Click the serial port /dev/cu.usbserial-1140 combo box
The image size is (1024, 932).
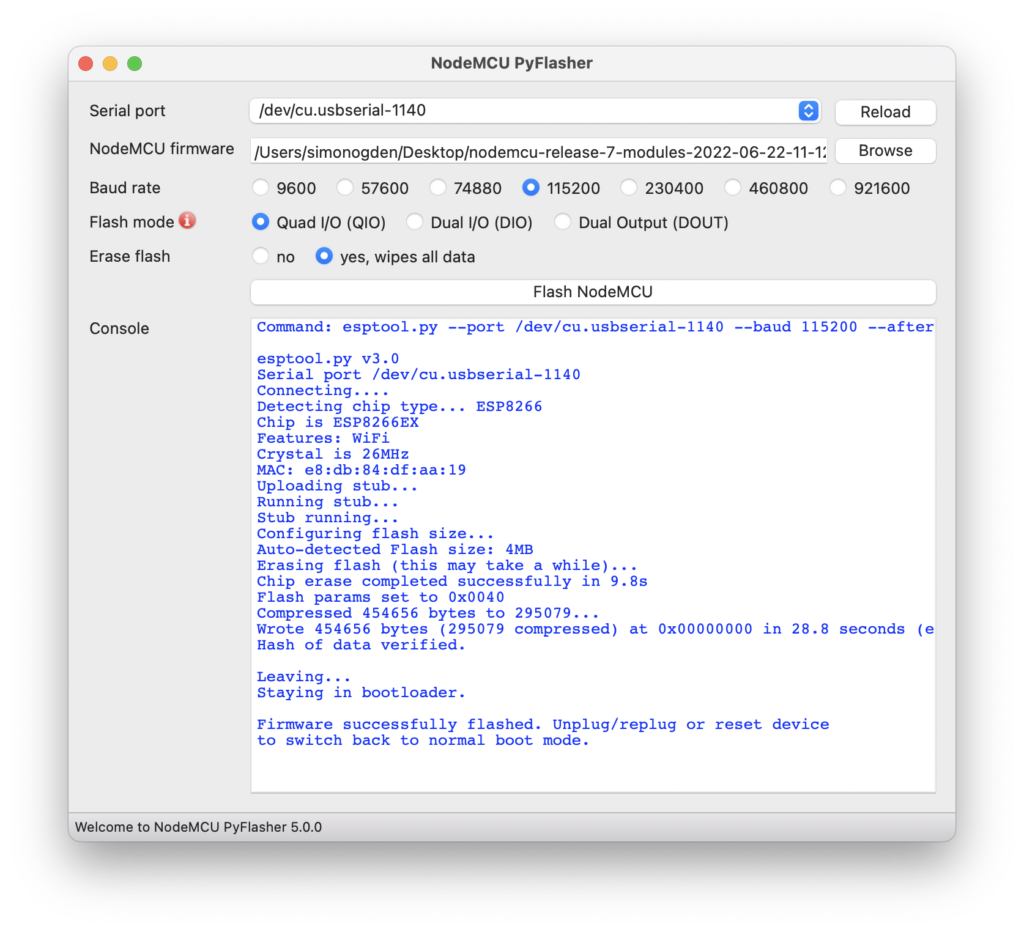[534, 110]
